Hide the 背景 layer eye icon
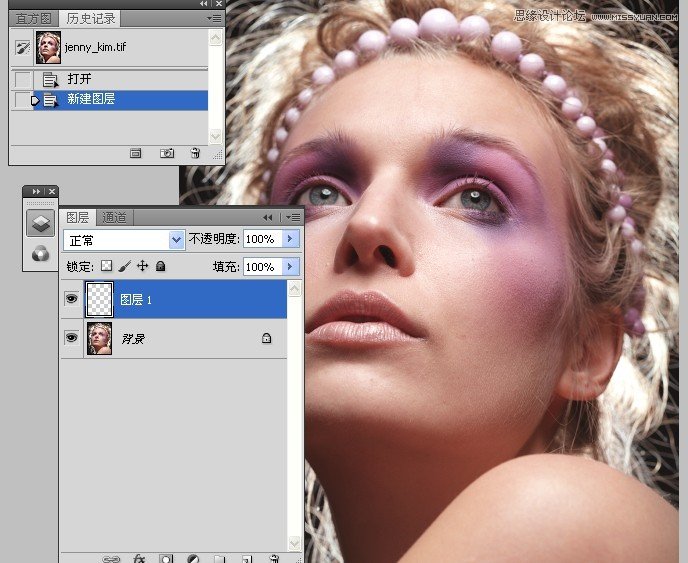The height and width of the screenshot is (563, 688). pyautogui.click(x=71, y=338)
